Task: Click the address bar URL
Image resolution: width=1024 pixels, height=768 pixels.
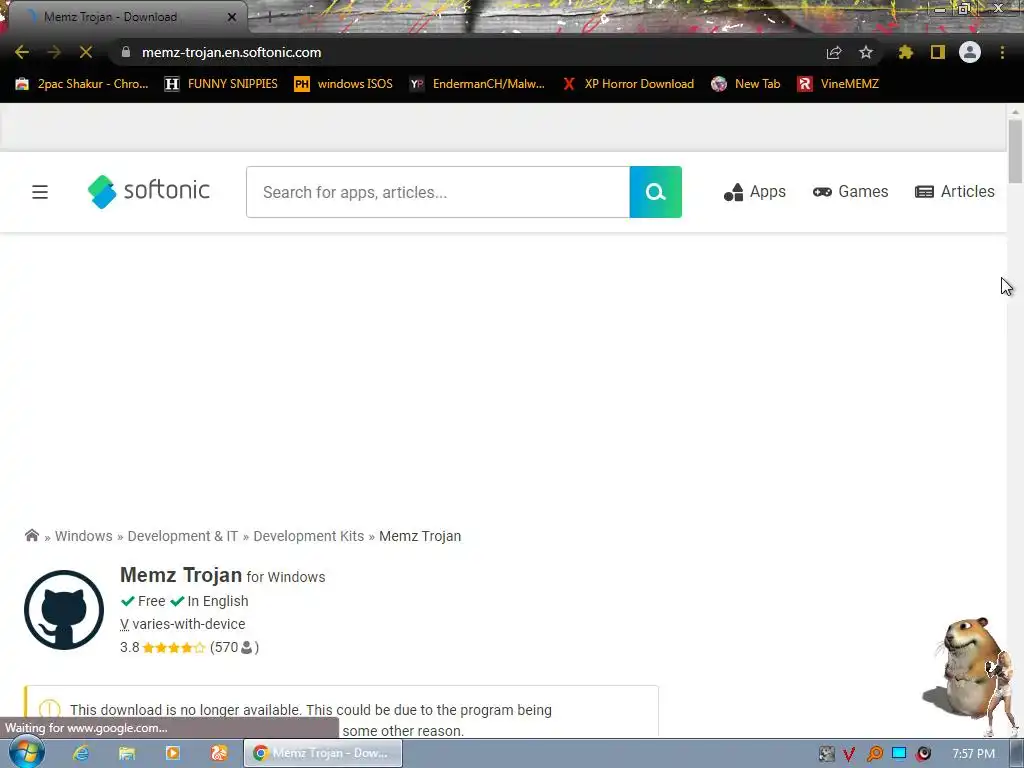Action: pyautogui.click(x=231, y=52)
